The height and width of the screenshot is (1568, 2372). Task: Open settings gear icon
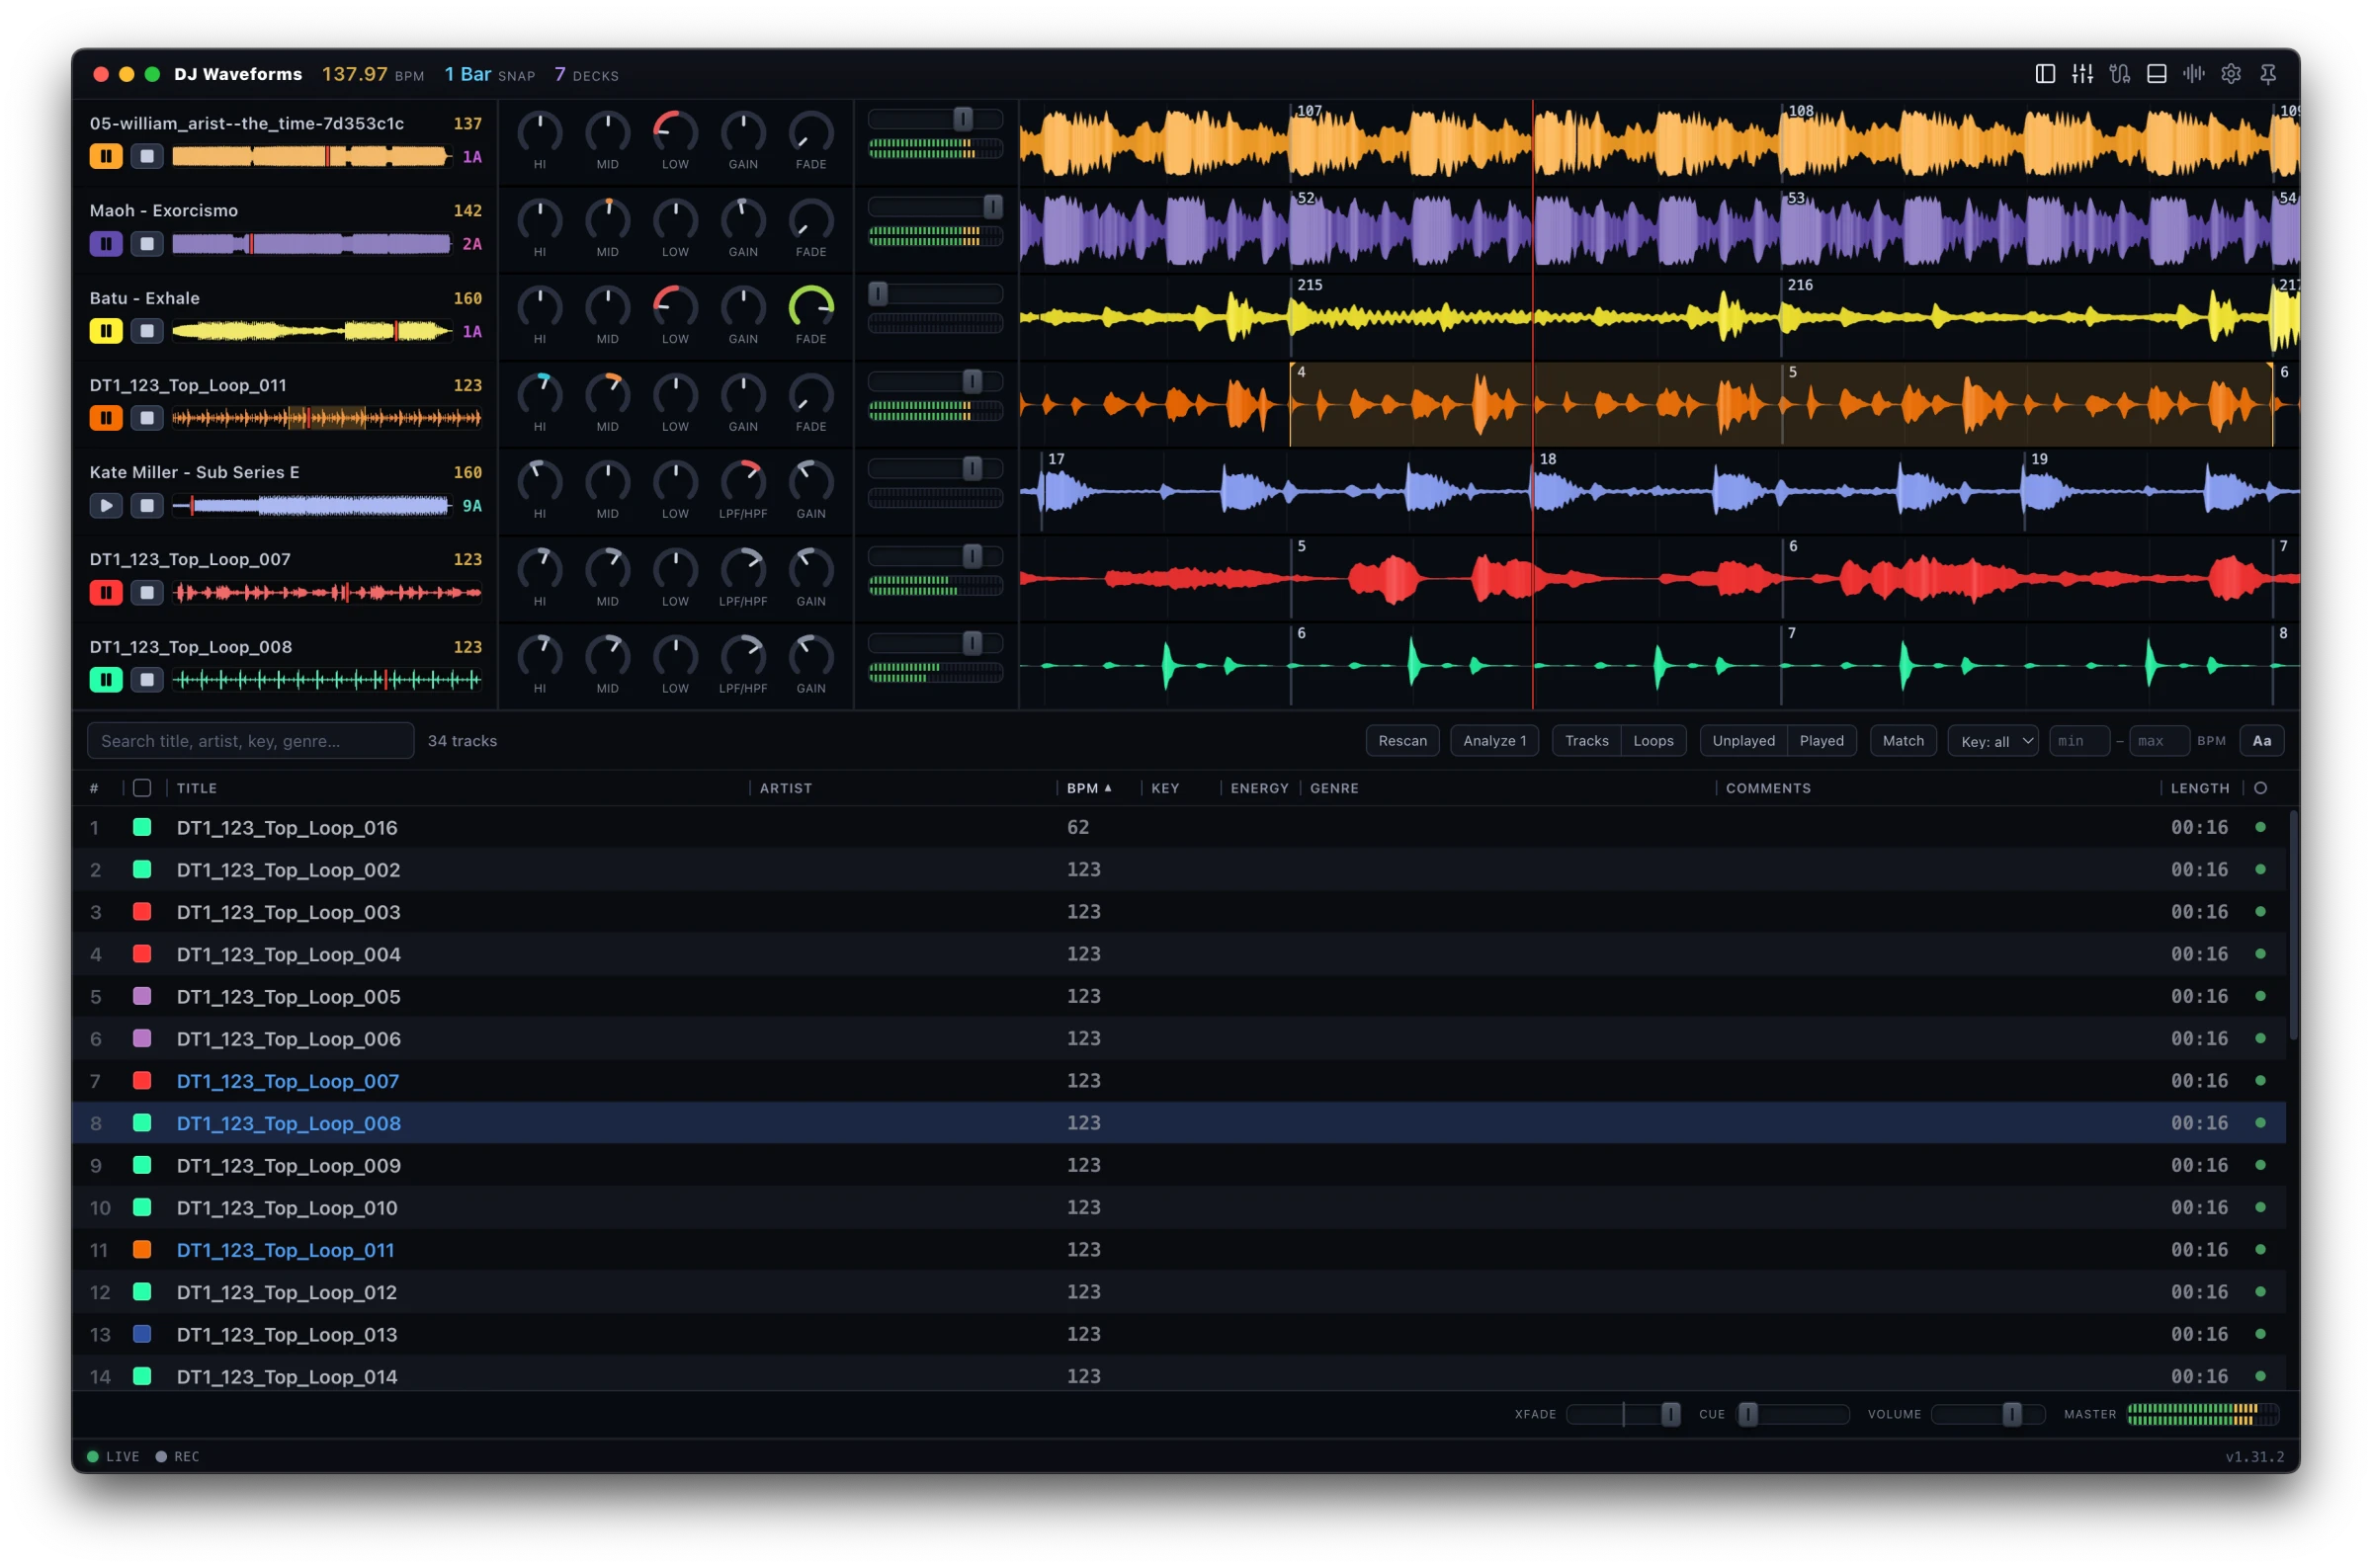[2230, 74]
